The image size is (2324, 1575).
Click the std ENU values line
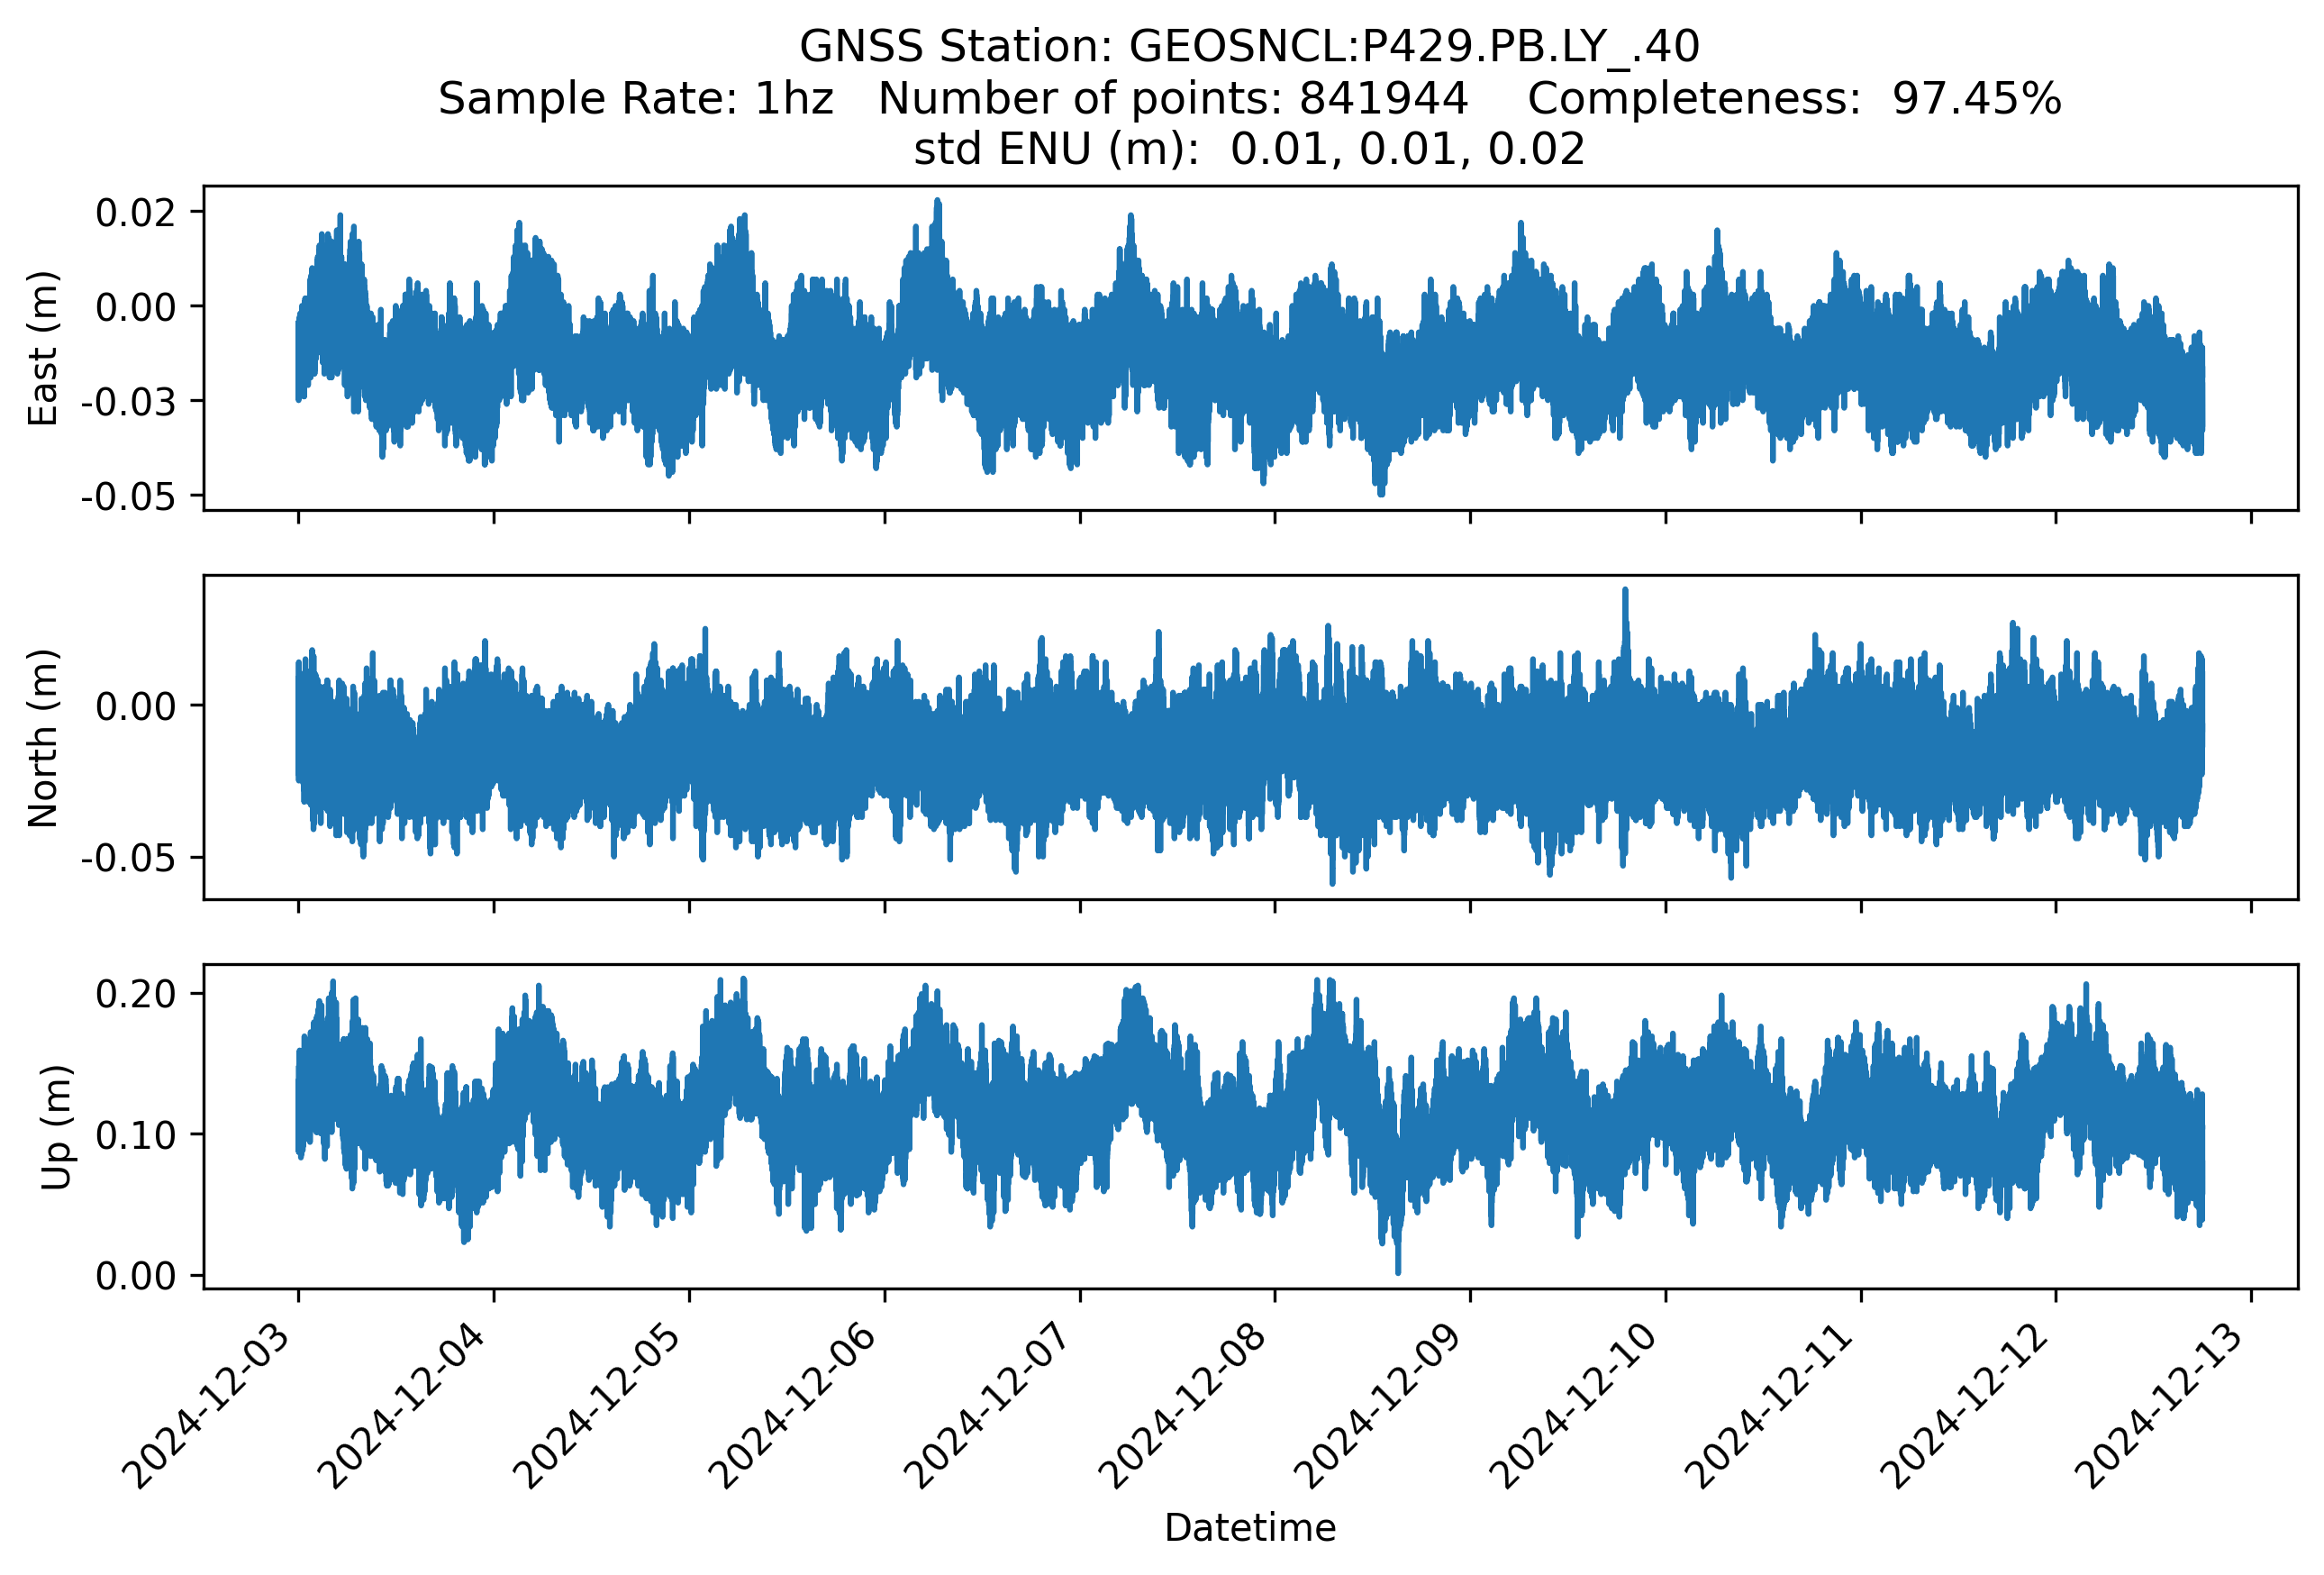coord(1249,150)
